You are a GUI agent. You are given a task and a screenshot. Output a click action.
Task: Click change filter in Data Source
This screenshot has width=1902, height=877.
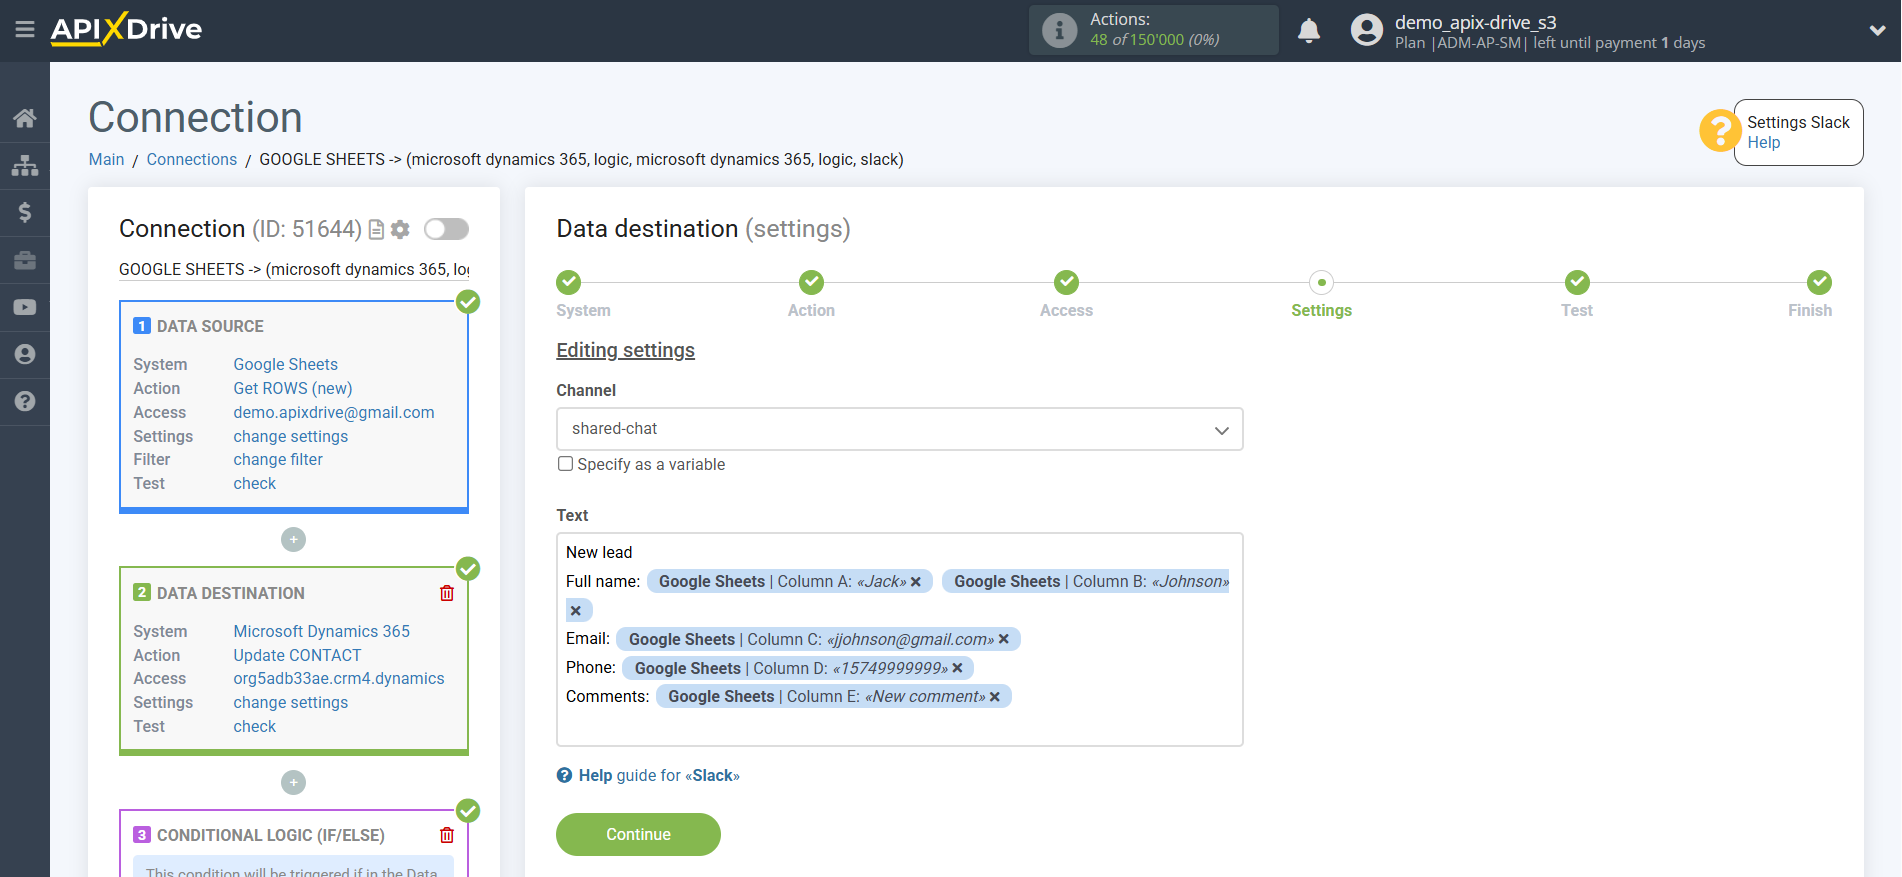pos(278,460)
